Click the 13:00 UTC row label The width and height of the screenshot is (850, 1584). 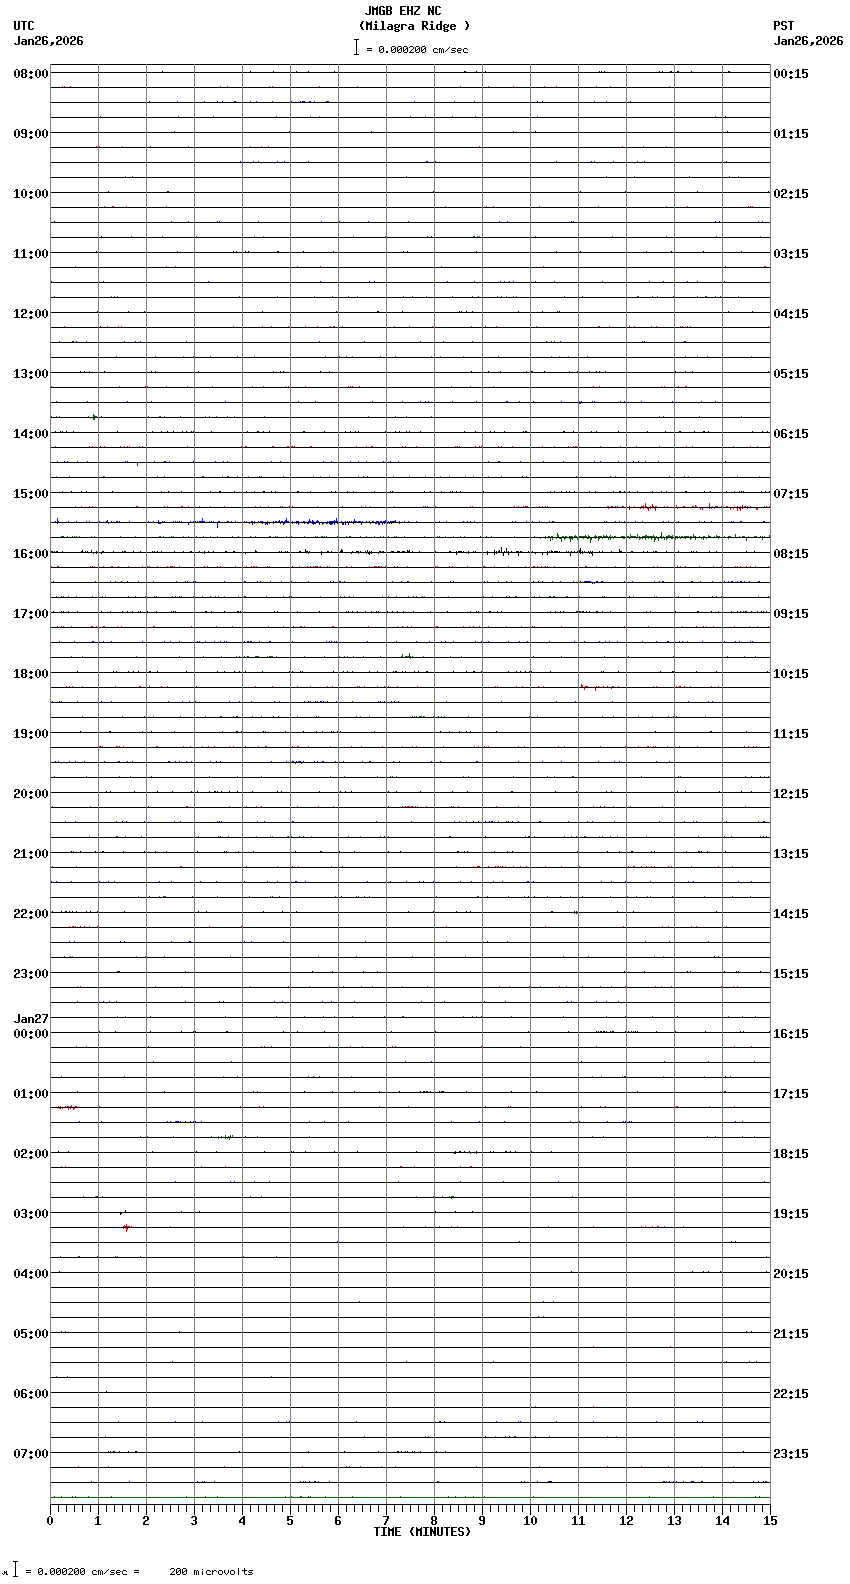pyautogui.click(x=31, y=374)
